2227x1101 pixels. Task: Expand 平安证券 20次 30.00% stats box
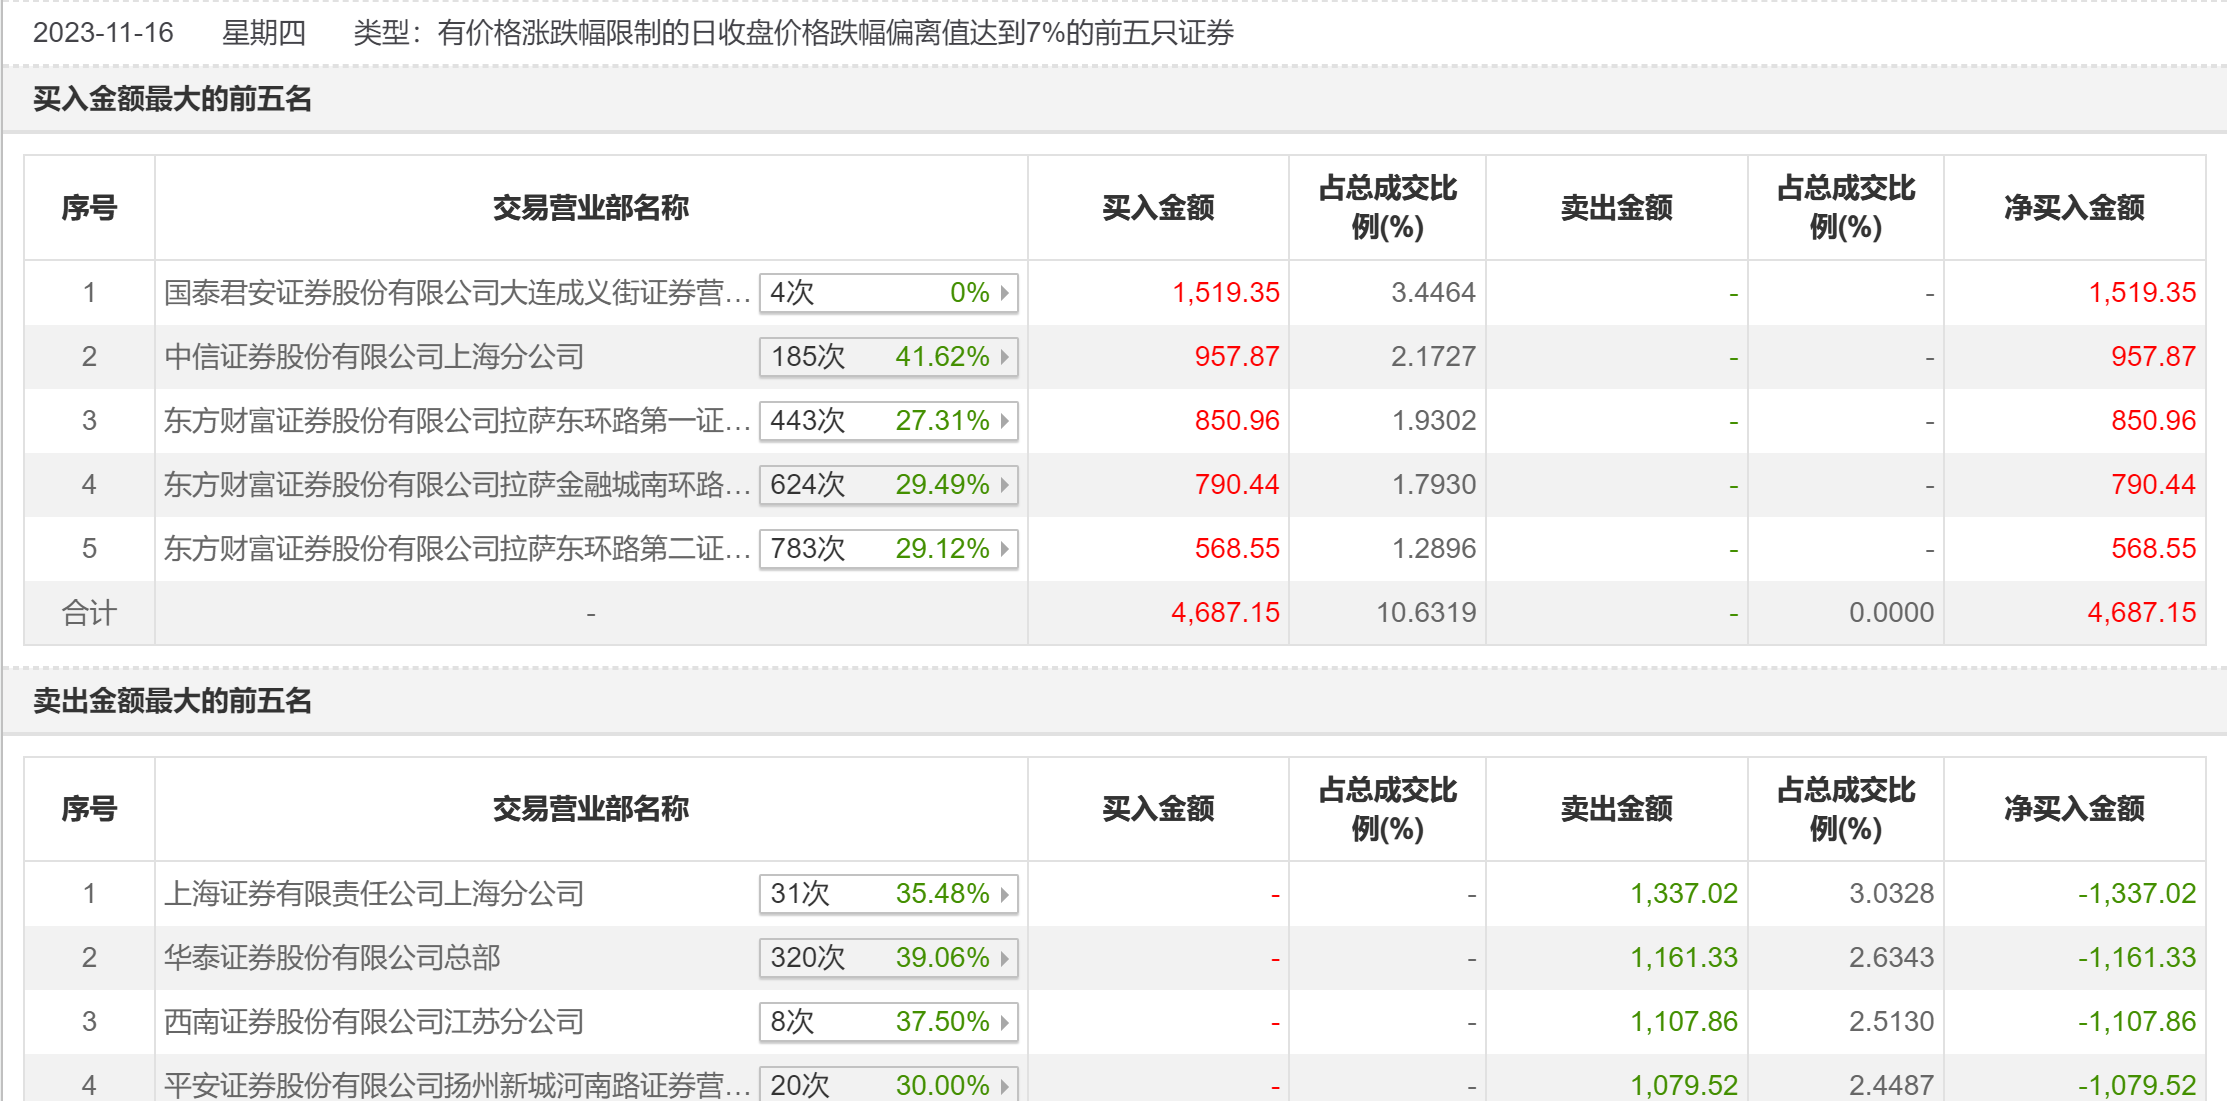[x=888, y=1085]
